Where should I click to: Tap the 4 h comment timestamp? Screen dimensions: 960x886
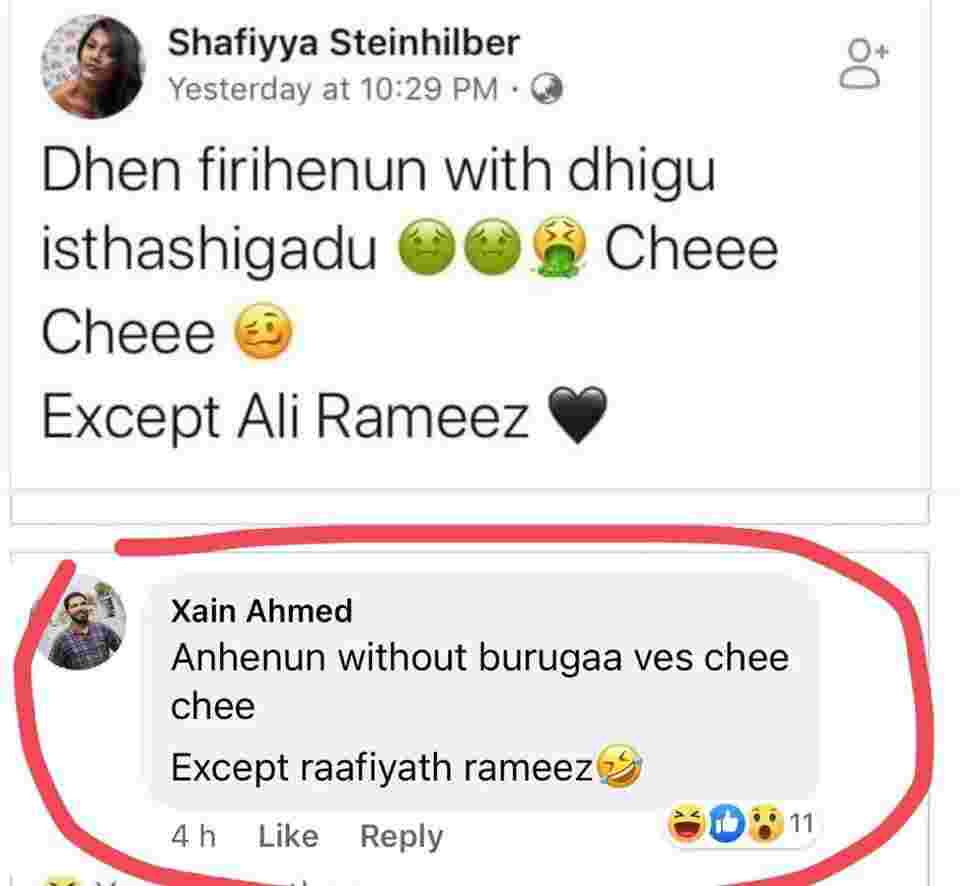click(193, 836)
